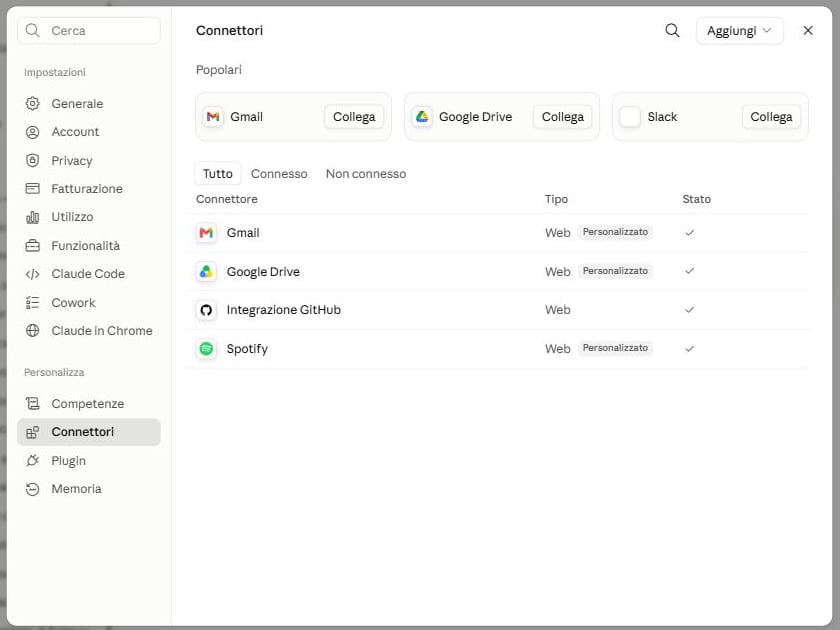Click the Google Drive row status checkmark
Viewport: 840px width, 630px height.
689,271
